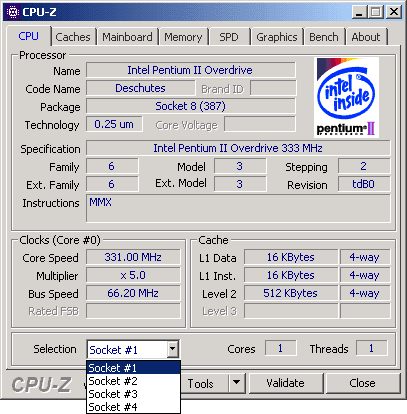Choose Socket #2 from the list
This screenshot has height=414, width=407.
coord(133,381)
